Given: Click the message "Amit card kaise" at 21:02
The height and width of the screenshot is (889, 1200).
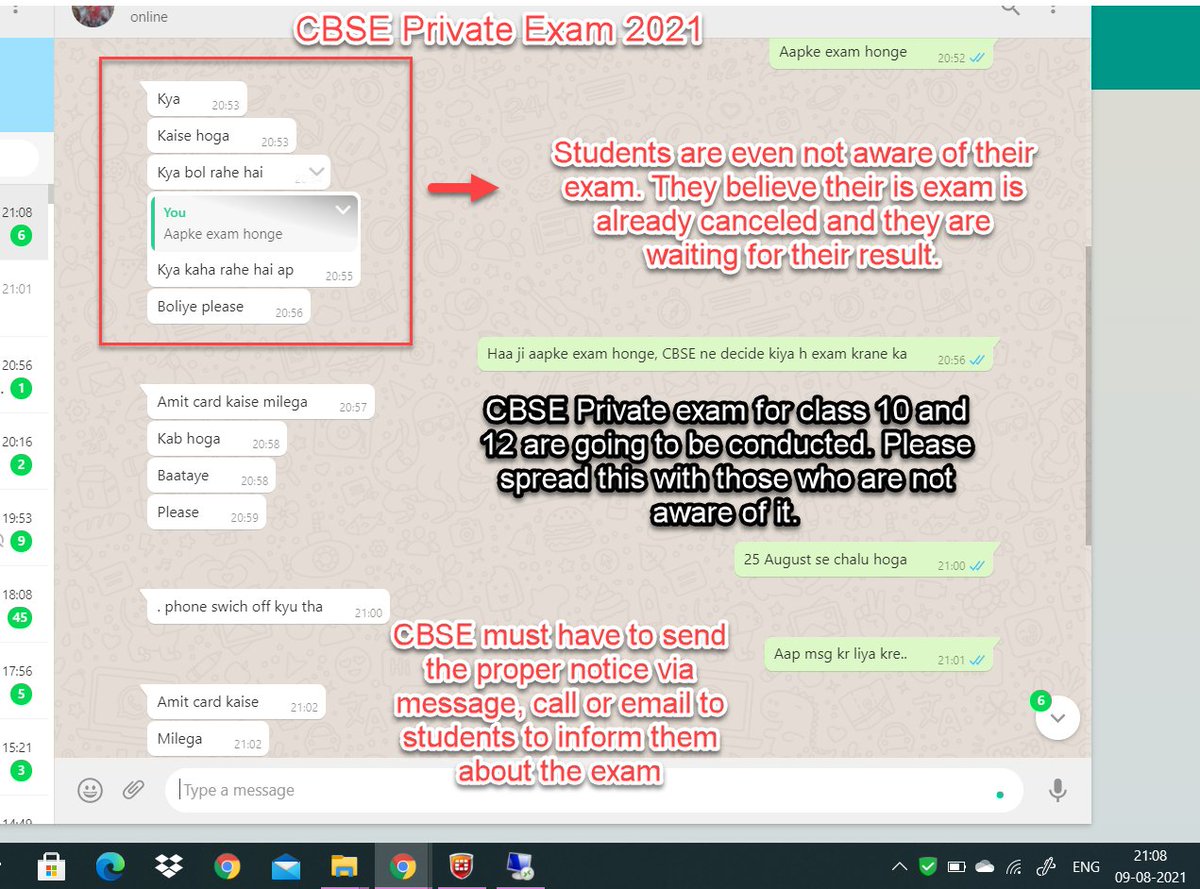Looking at the screenshot, I should pos(236,702).
